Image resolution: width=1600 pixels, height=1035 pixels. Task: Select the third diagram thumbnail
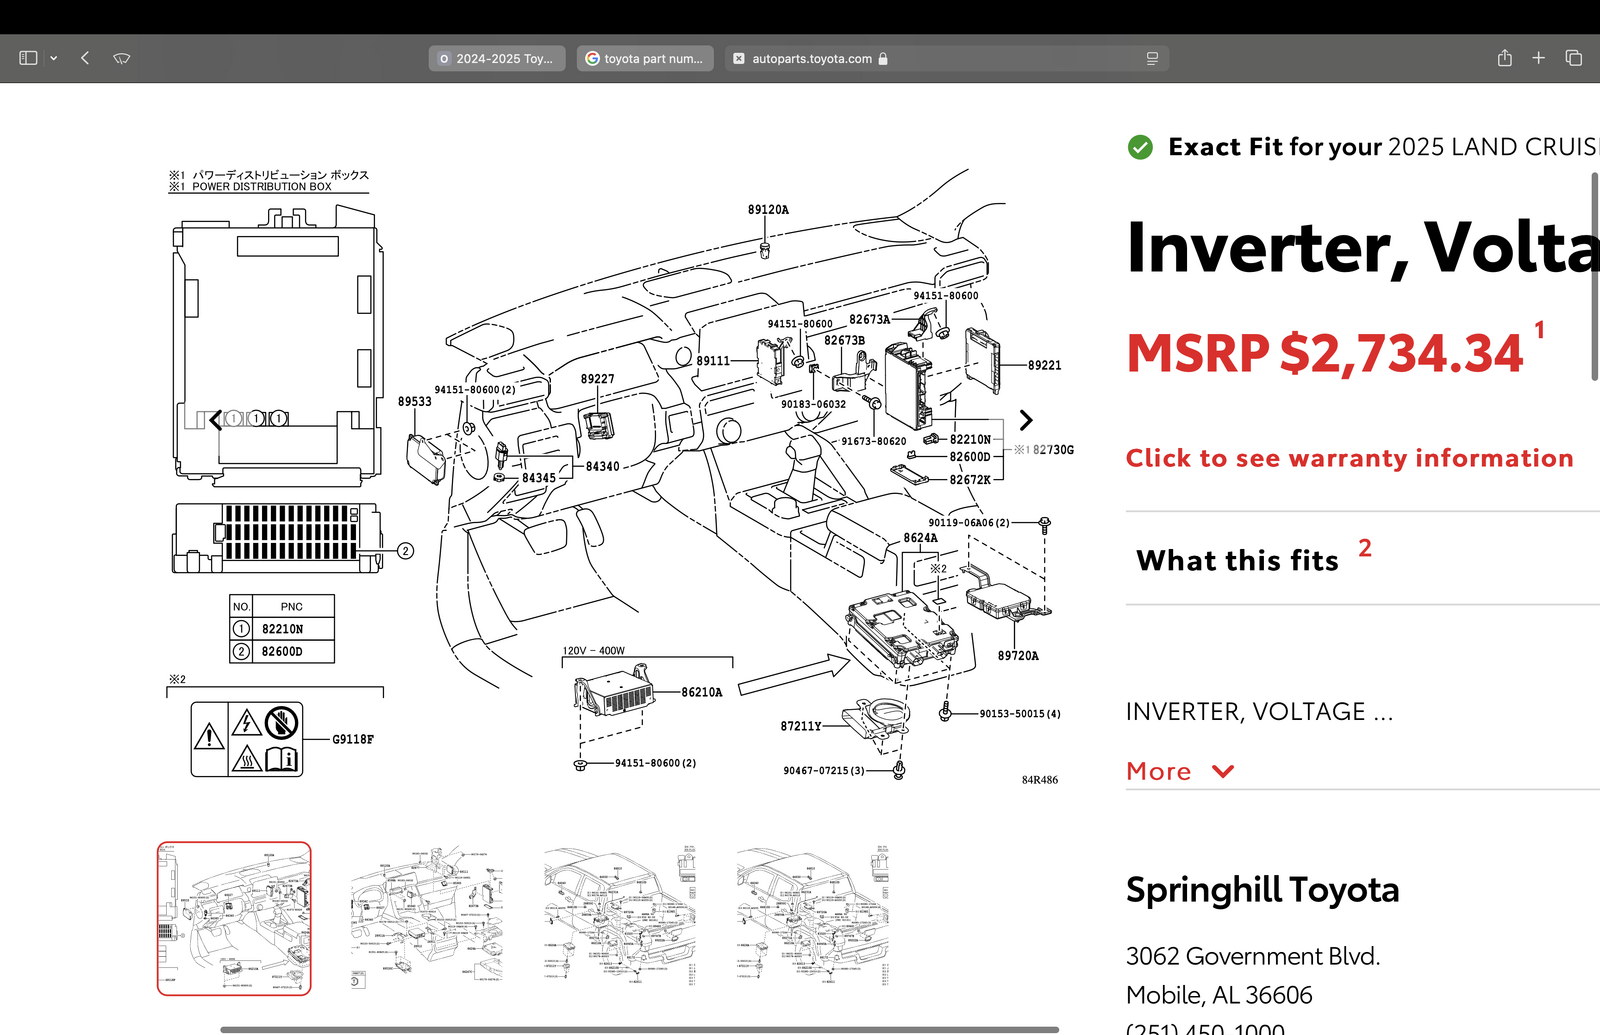click(x=620, y=918)
